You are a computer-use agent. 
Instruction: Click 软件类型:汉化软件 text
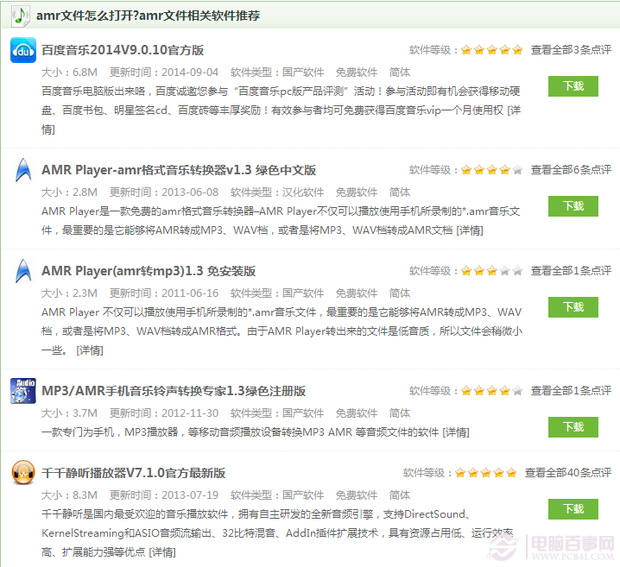pyautogui.click(x=277, y=192)
